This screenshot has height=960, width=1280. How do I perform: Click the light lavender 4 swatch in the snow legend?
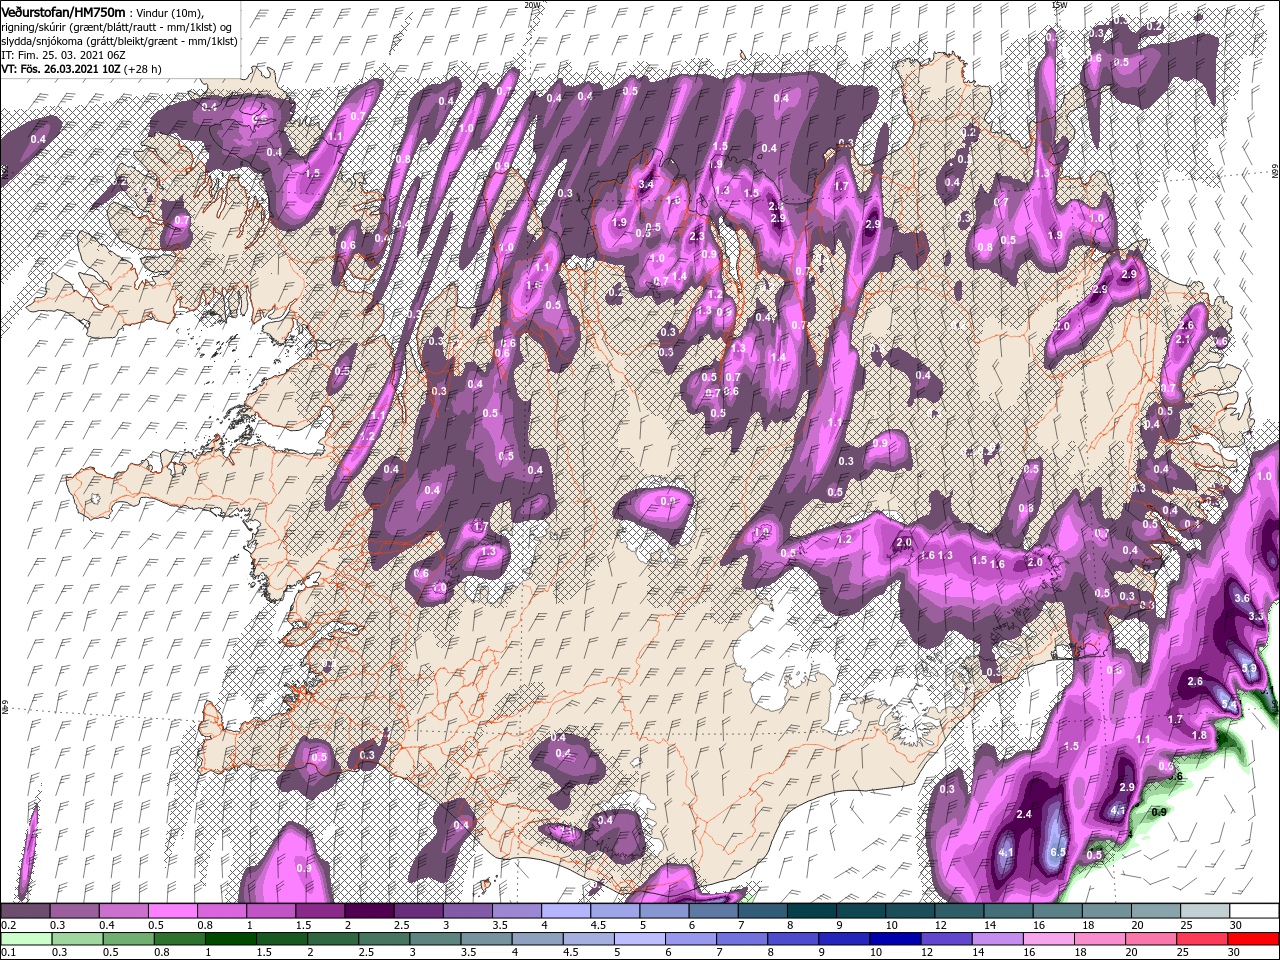(x=566, y=911)
